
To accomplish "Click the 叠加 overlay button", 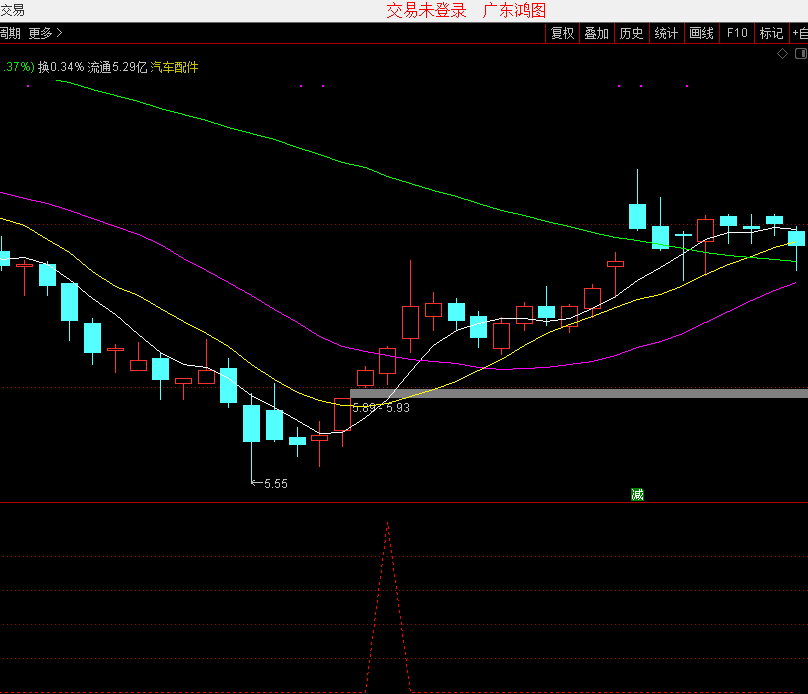I will pyautogui.click(x=596, y=33).
